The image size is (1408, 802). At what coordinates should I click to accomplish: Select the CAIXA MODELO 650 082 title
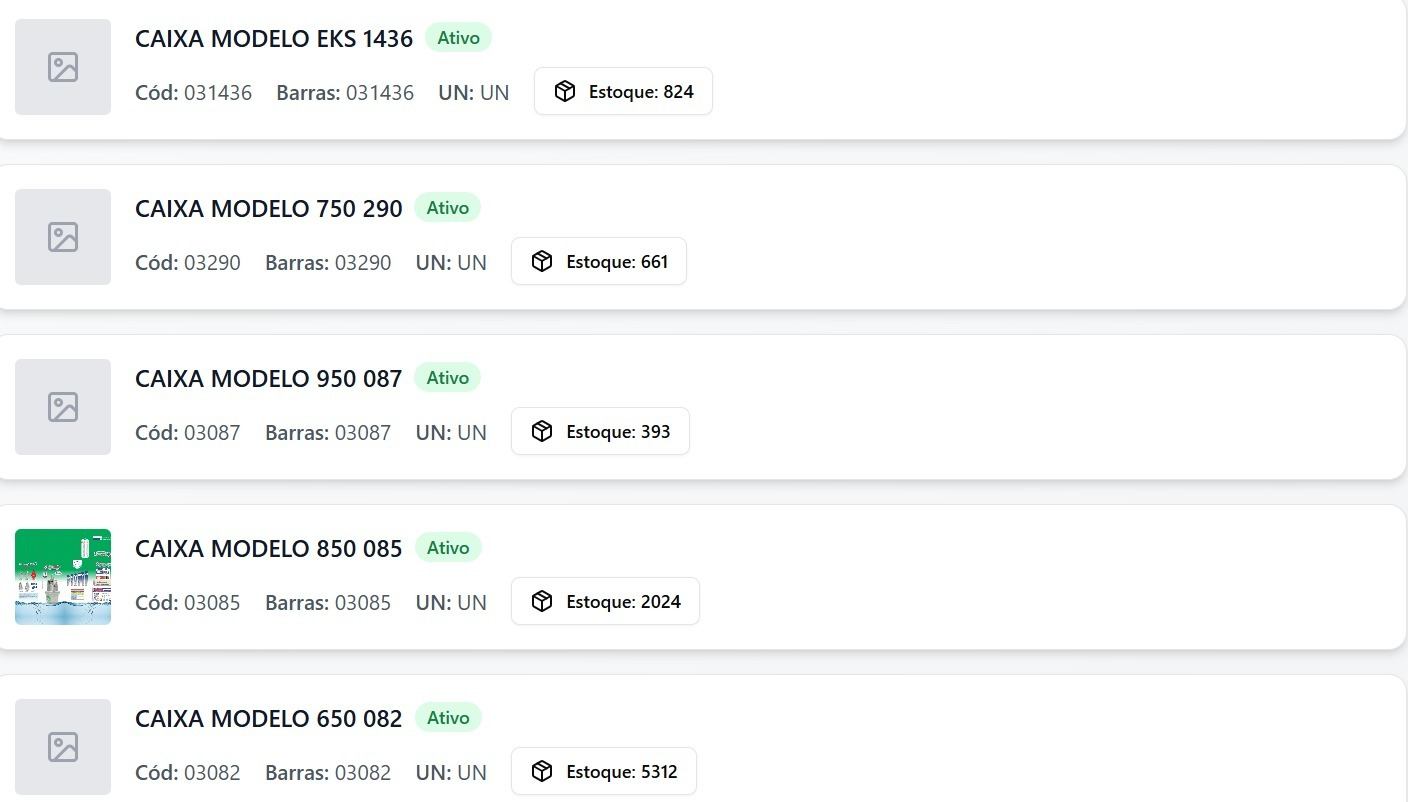[268, 719]
